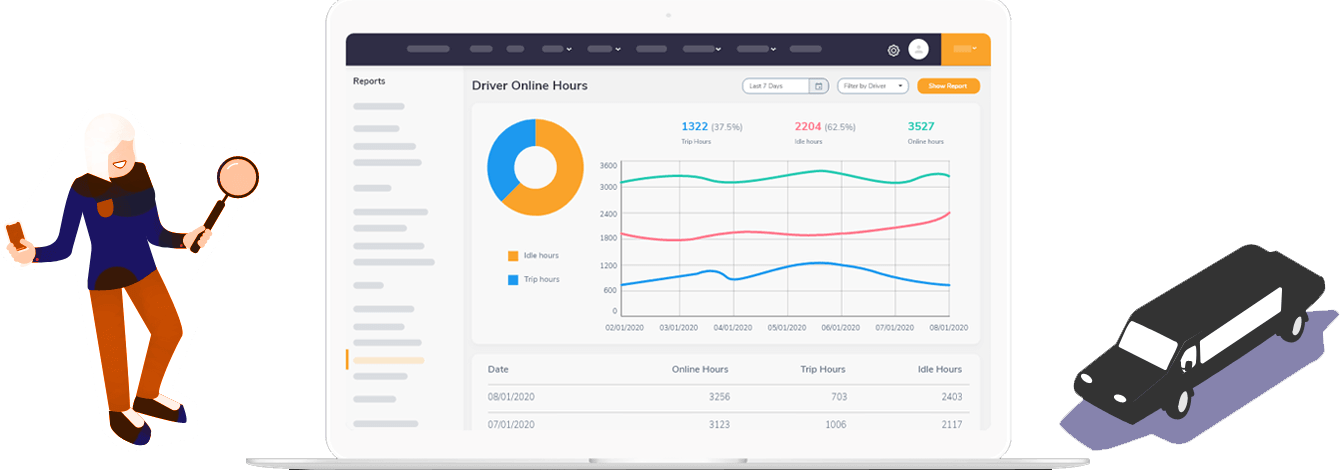The image size is (1340, 470).
Task: Open the user profile avatar
Action: tap(919, 49)
